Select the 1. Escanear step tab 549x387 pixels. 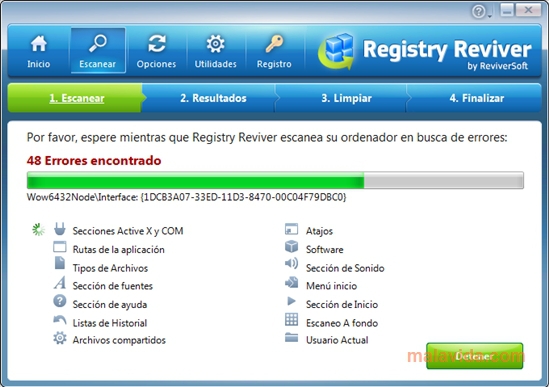75,98
